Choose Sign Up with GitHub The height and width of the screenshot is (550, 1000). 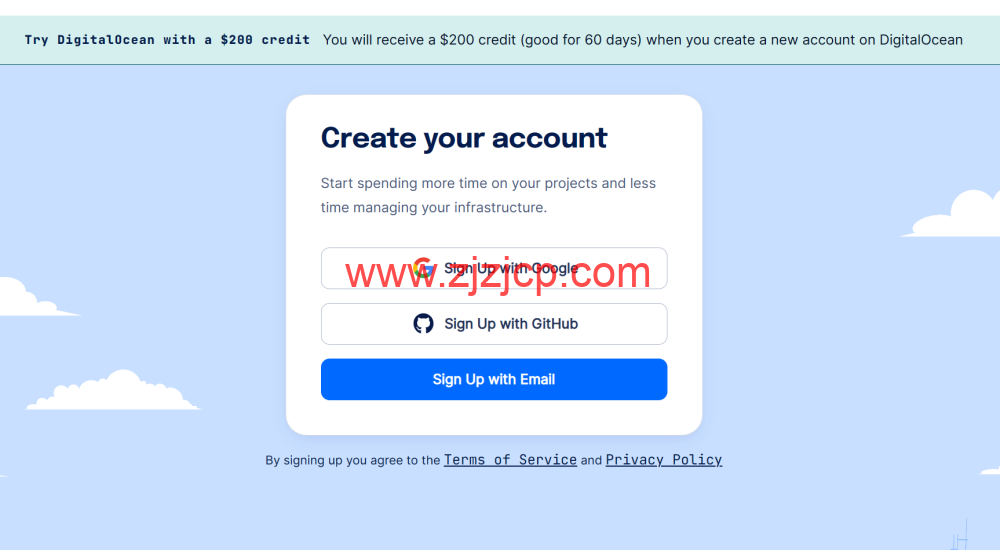click(x=494, y=323)
